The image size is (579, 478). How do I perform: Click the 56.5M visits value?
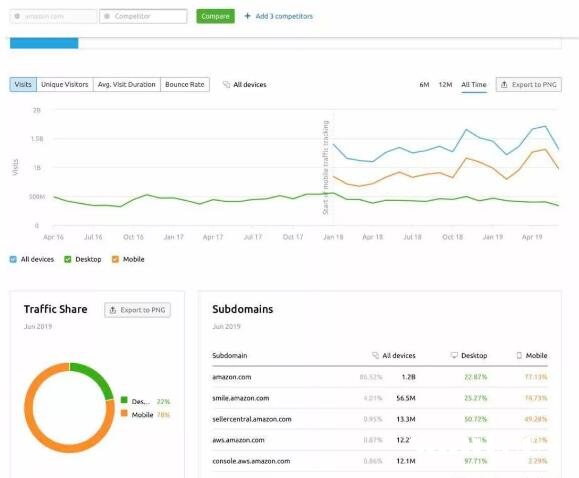click(406, 398)
